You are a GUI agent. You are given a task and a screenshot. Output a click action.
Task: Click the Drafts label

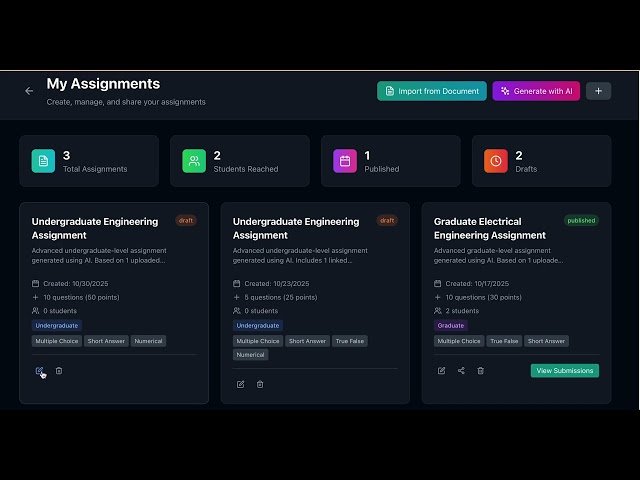(x=526, y=169)
